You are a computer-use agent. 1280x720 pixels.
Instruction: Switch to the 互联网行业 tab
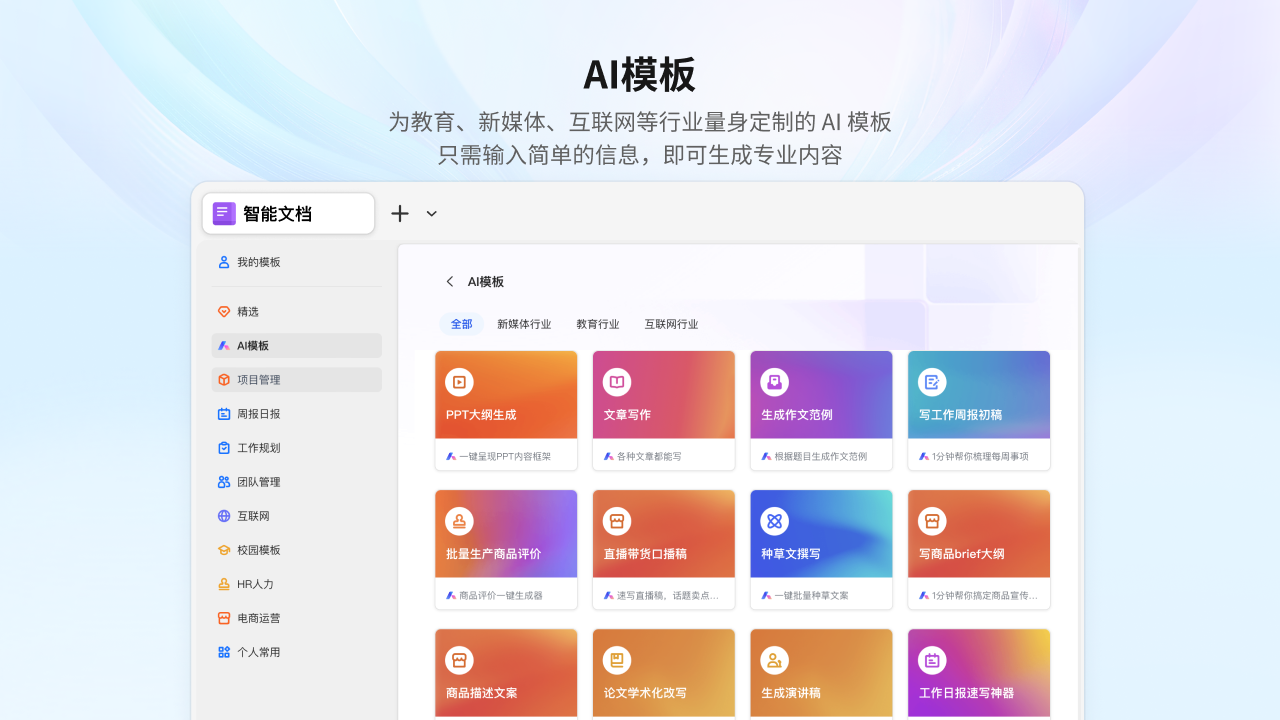click(x=672, y=324)
